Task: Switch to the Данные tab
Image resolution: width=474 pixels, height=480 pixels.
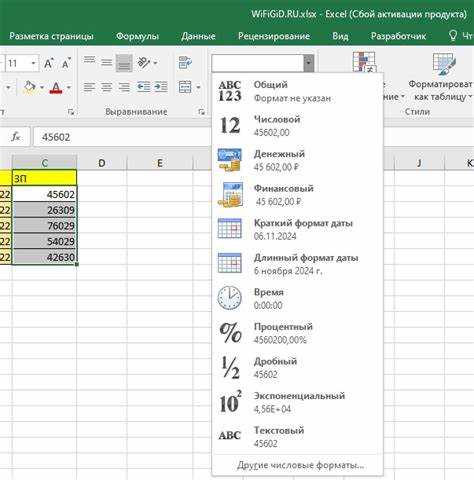Action: [x=198, y=36]
